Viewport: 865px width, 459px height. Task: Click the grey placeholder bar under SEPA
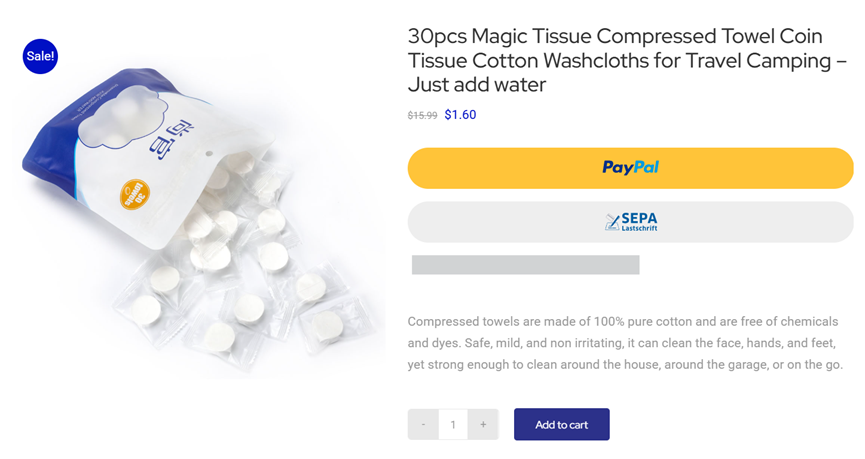pyautogui.click(x=525, y=265)
